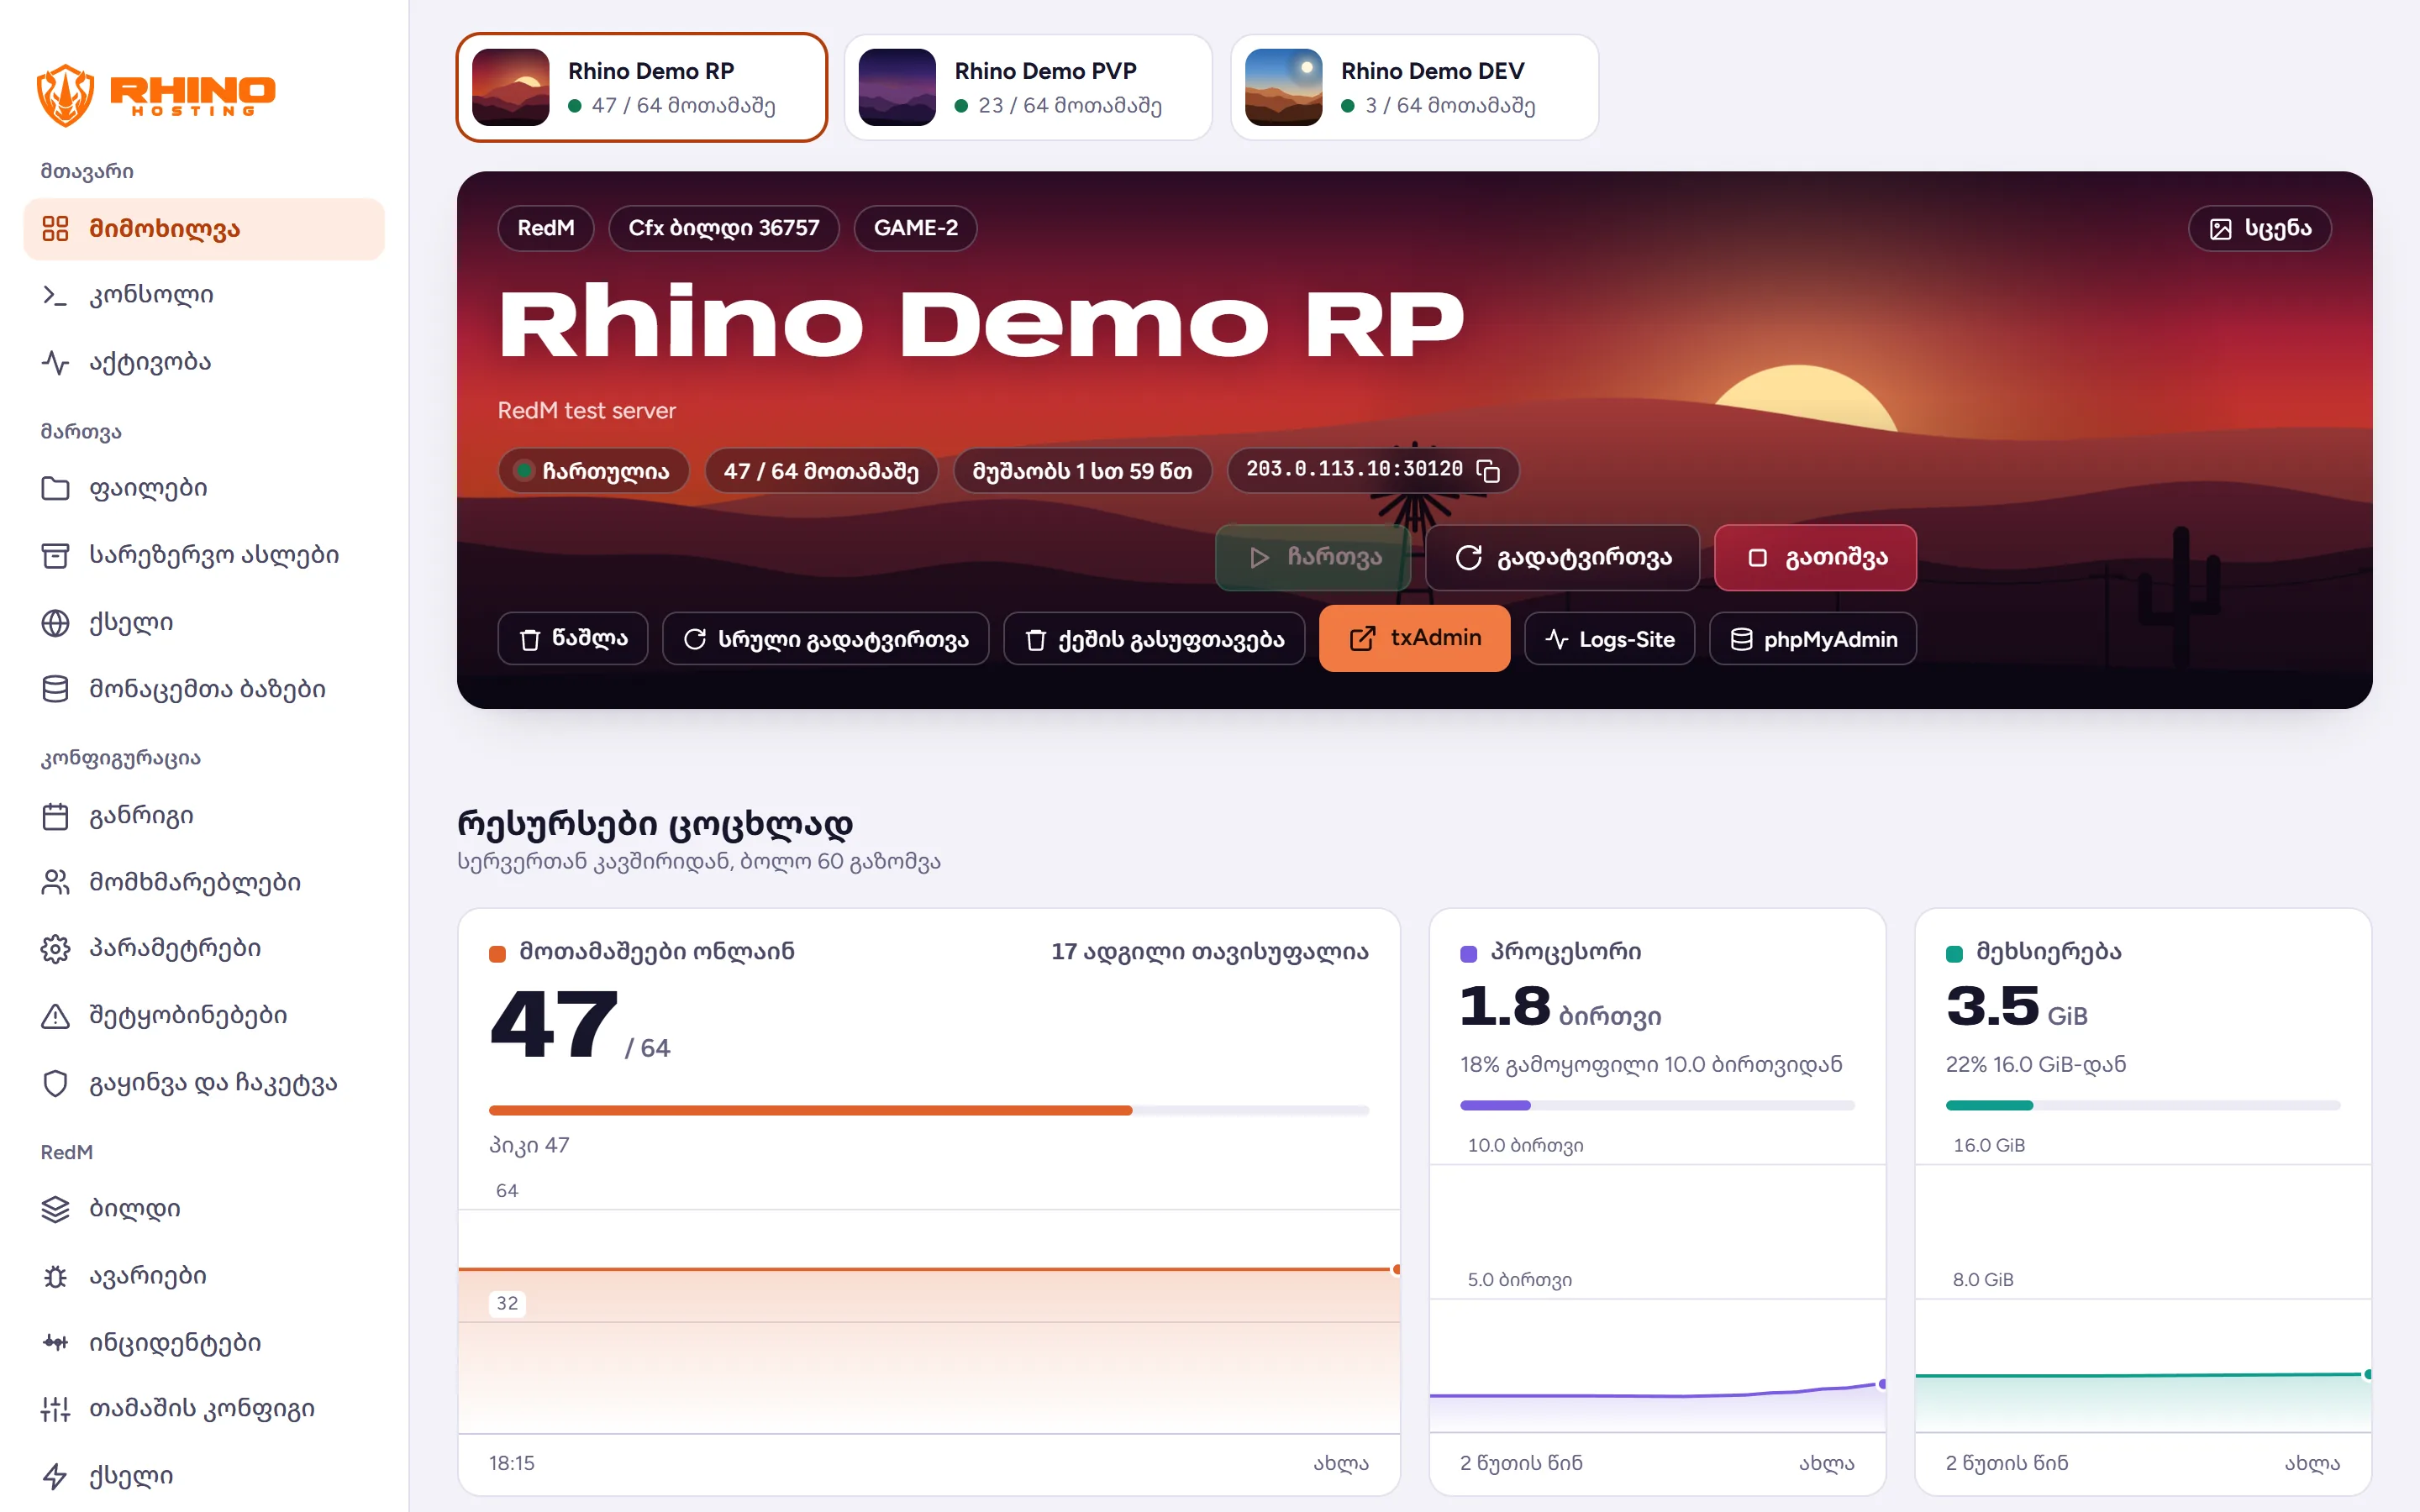The image size is (2420, 1512).
Task: Open პარამეტრები settings page
Action: click(204, 948)
